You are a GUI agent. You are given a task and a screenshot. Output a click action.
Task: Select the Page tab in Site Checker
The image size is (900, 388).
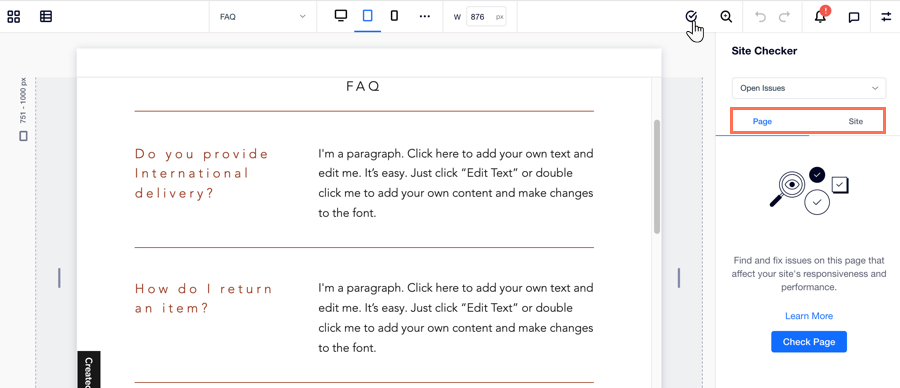tap(762, 121)
